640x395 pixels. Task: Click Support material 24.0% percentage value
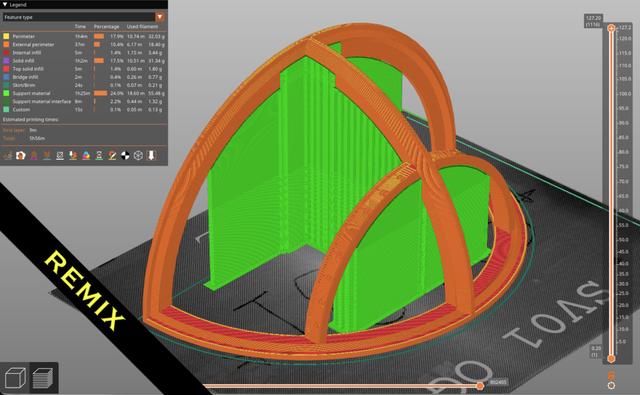(117, 93)
